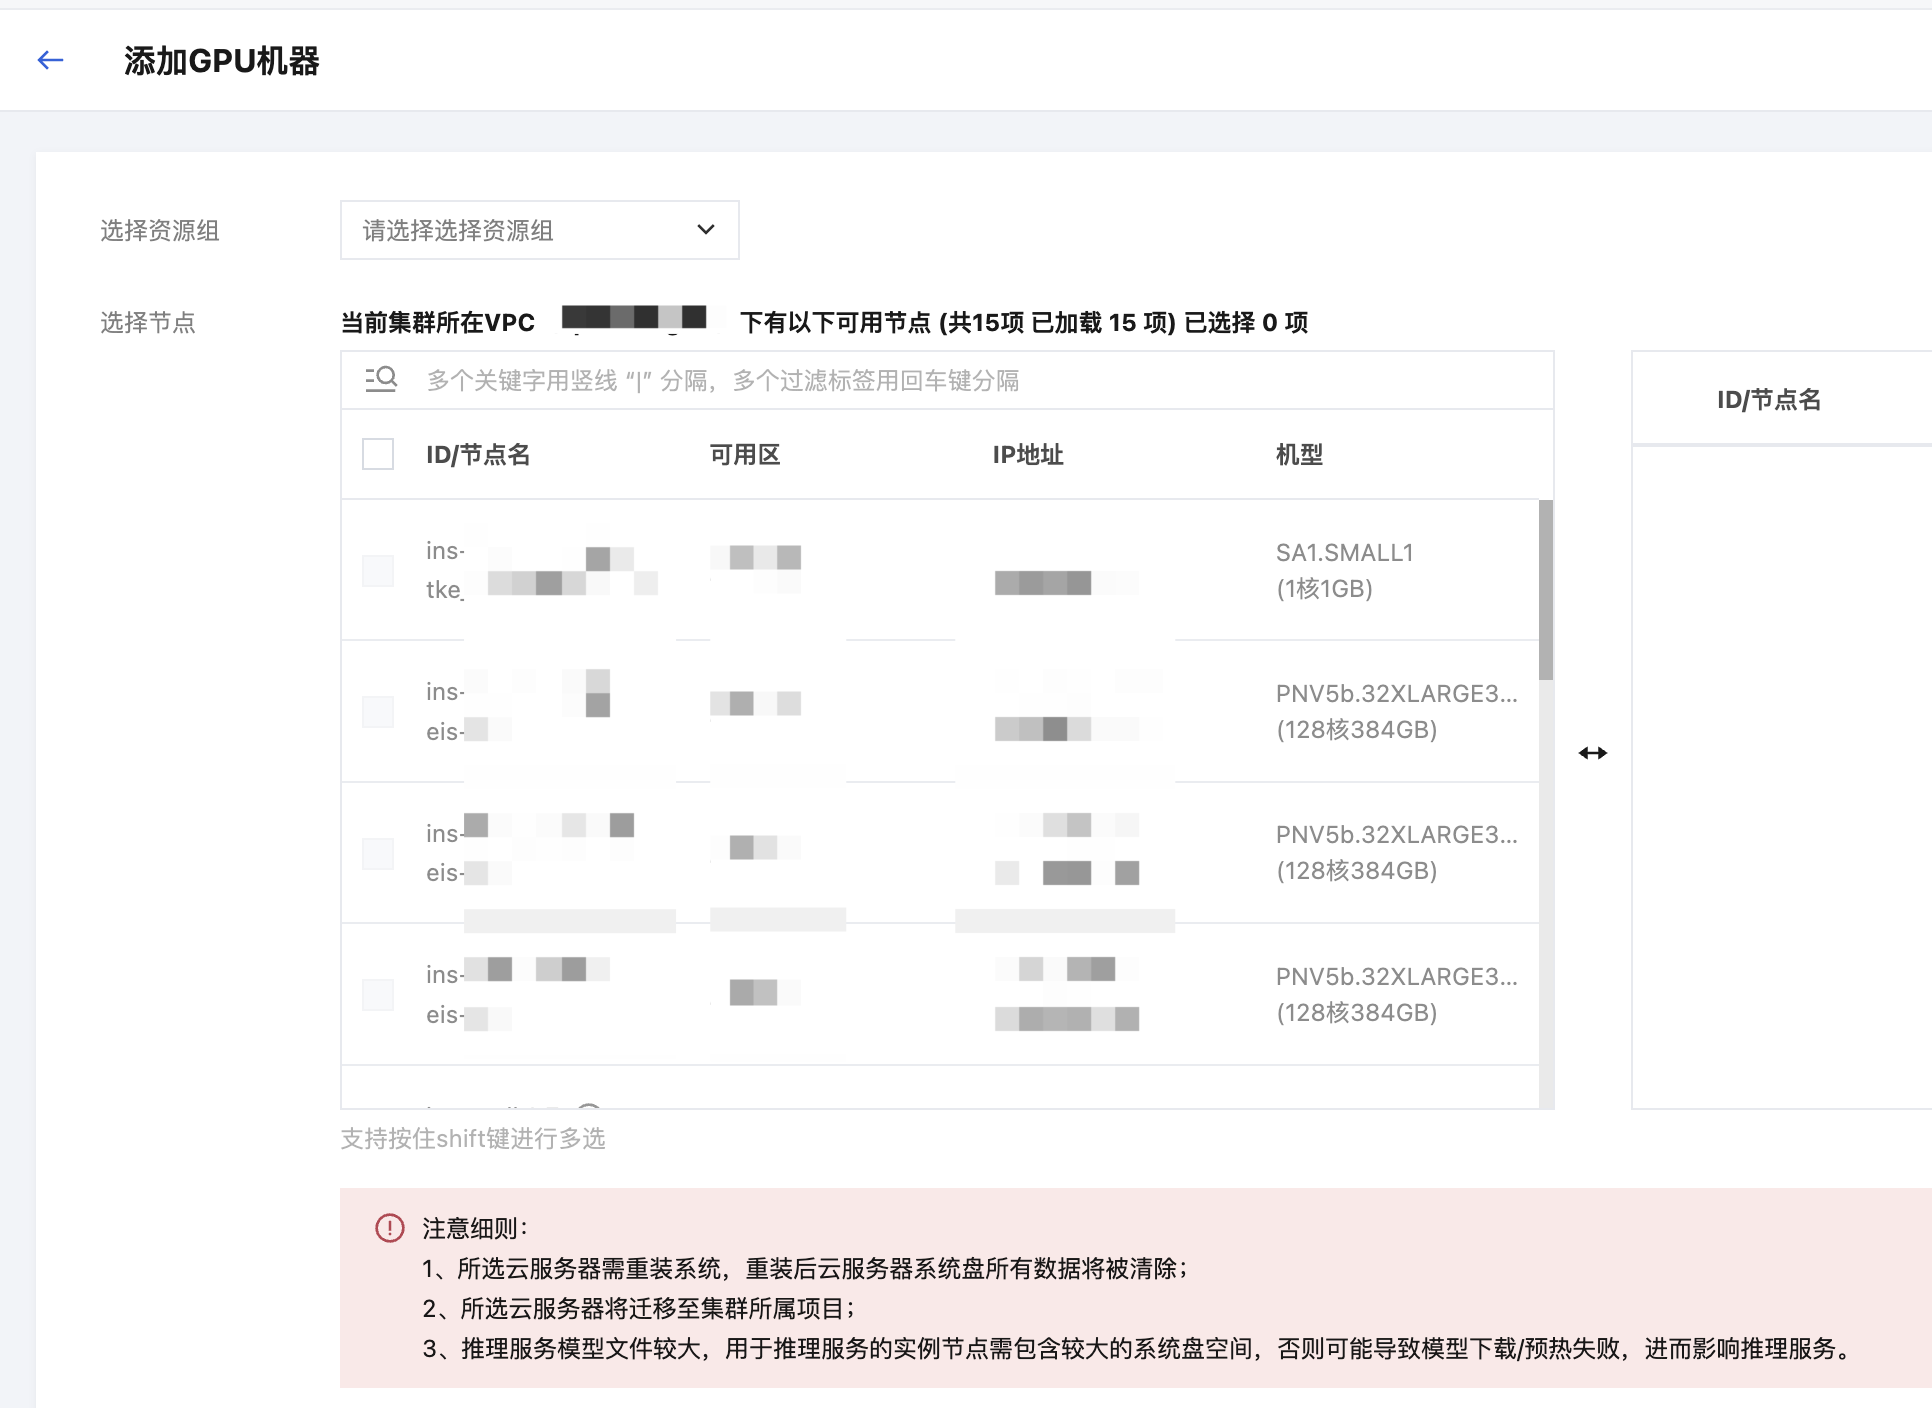Screen dimensions: 1932x1408
Task: Click ID/节点名 header in right selected panel
Action: (x=1768, y=400)
